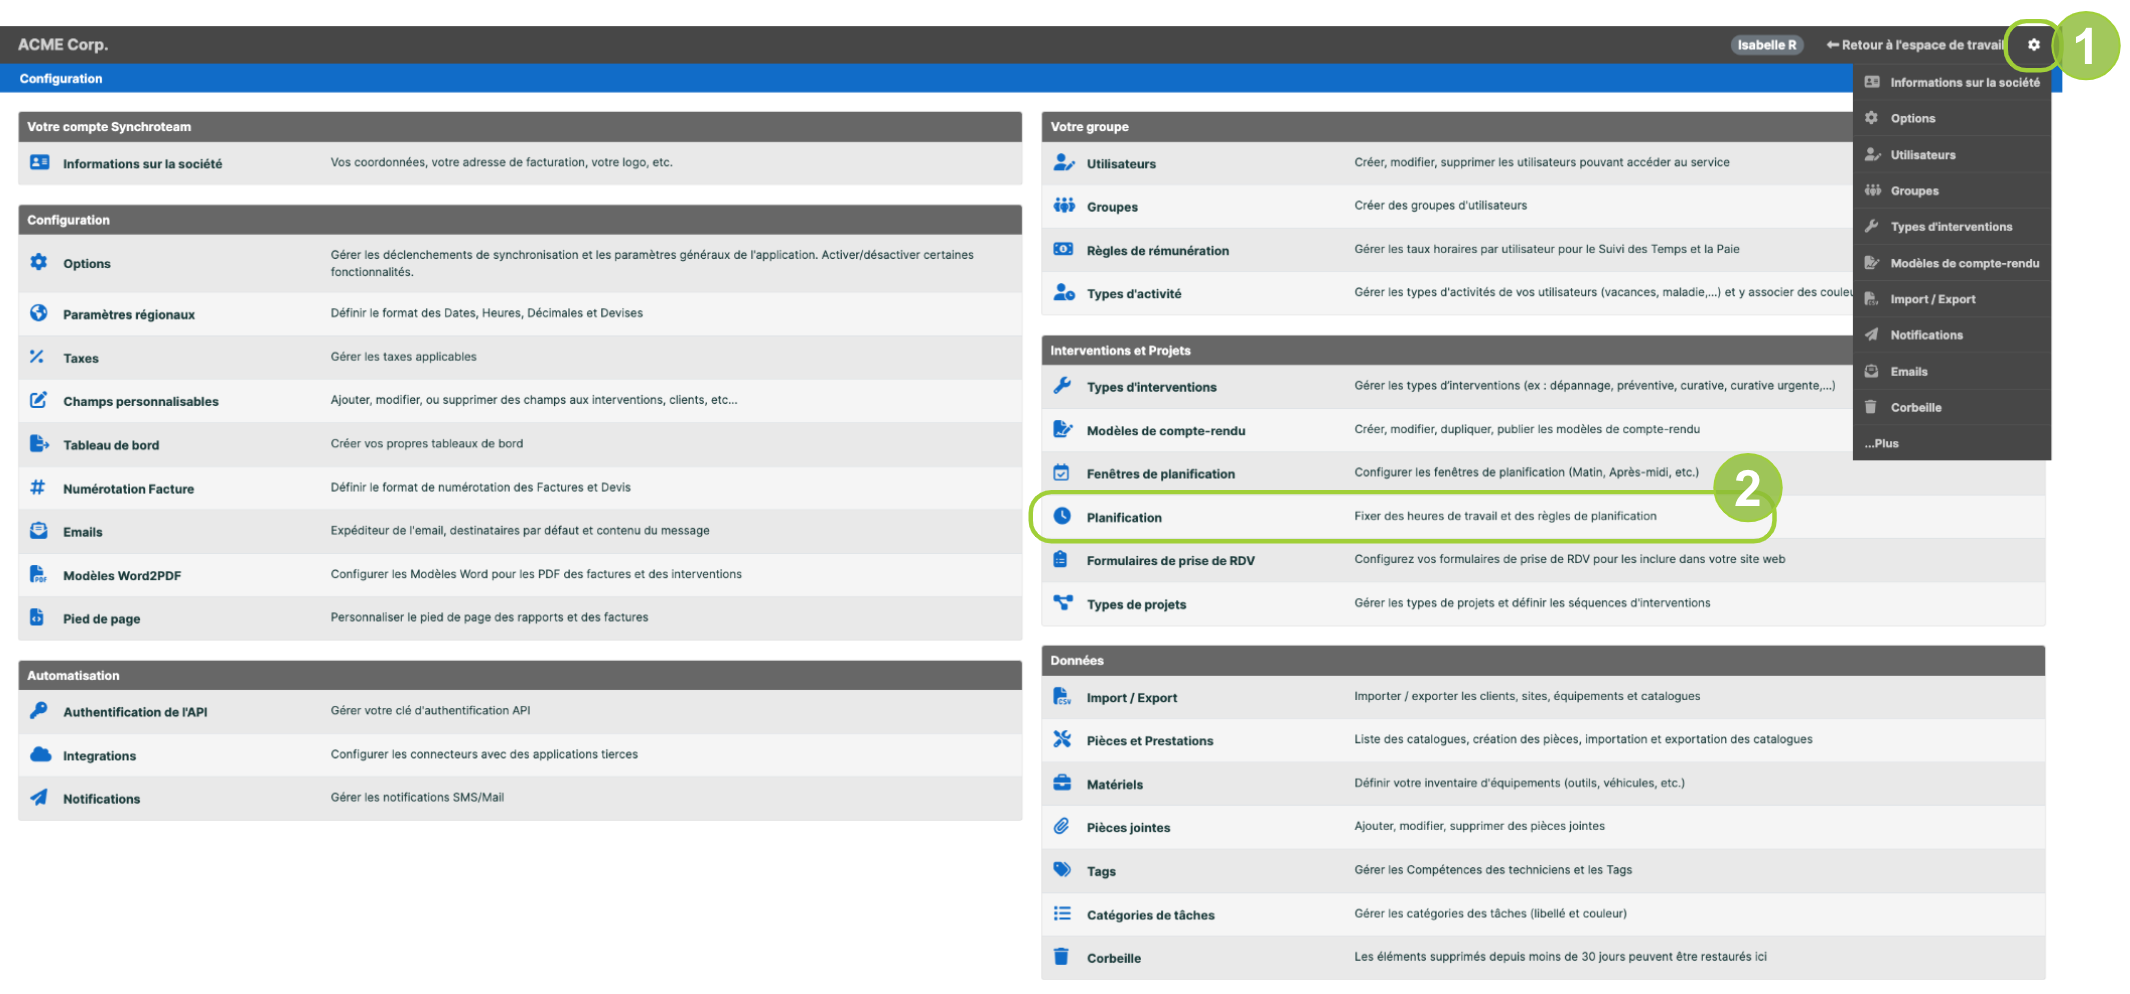2130x994 pixels.
Task: Click the edit icon for Champs personnalisables
Action: click(x=39, y=400)
